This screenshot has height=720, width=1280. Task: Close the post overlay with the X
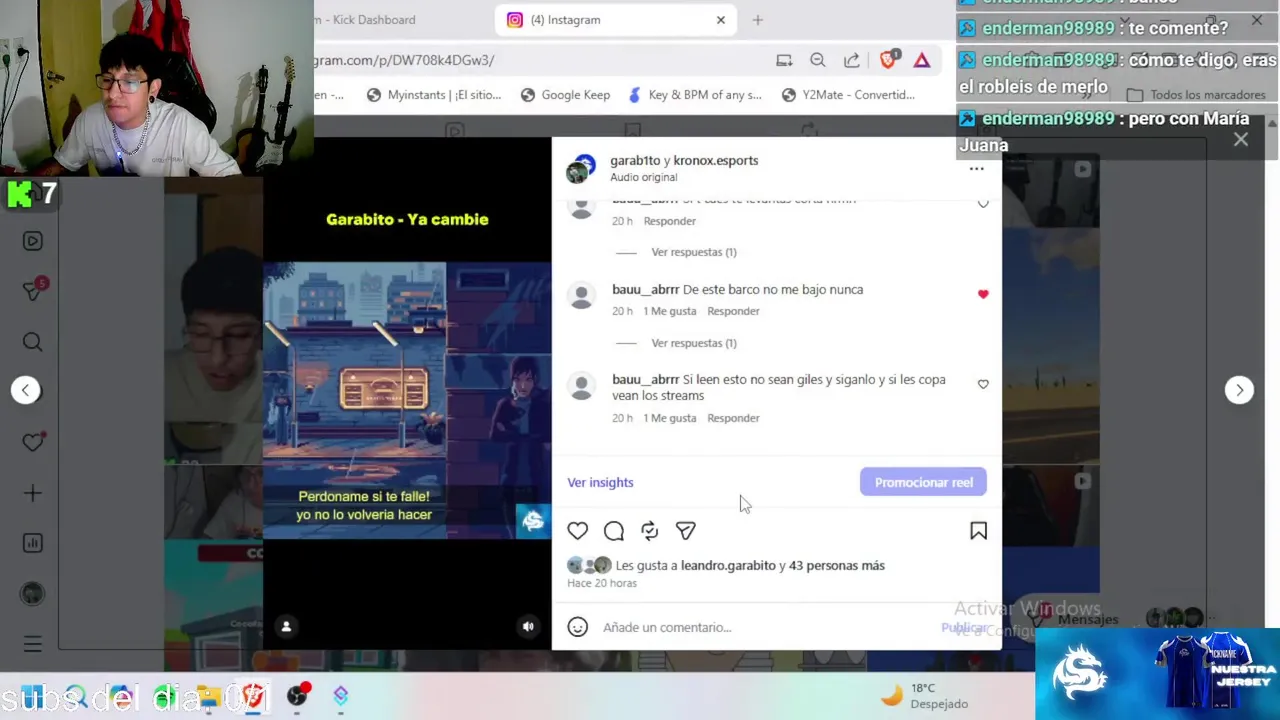coord(1241,140)
